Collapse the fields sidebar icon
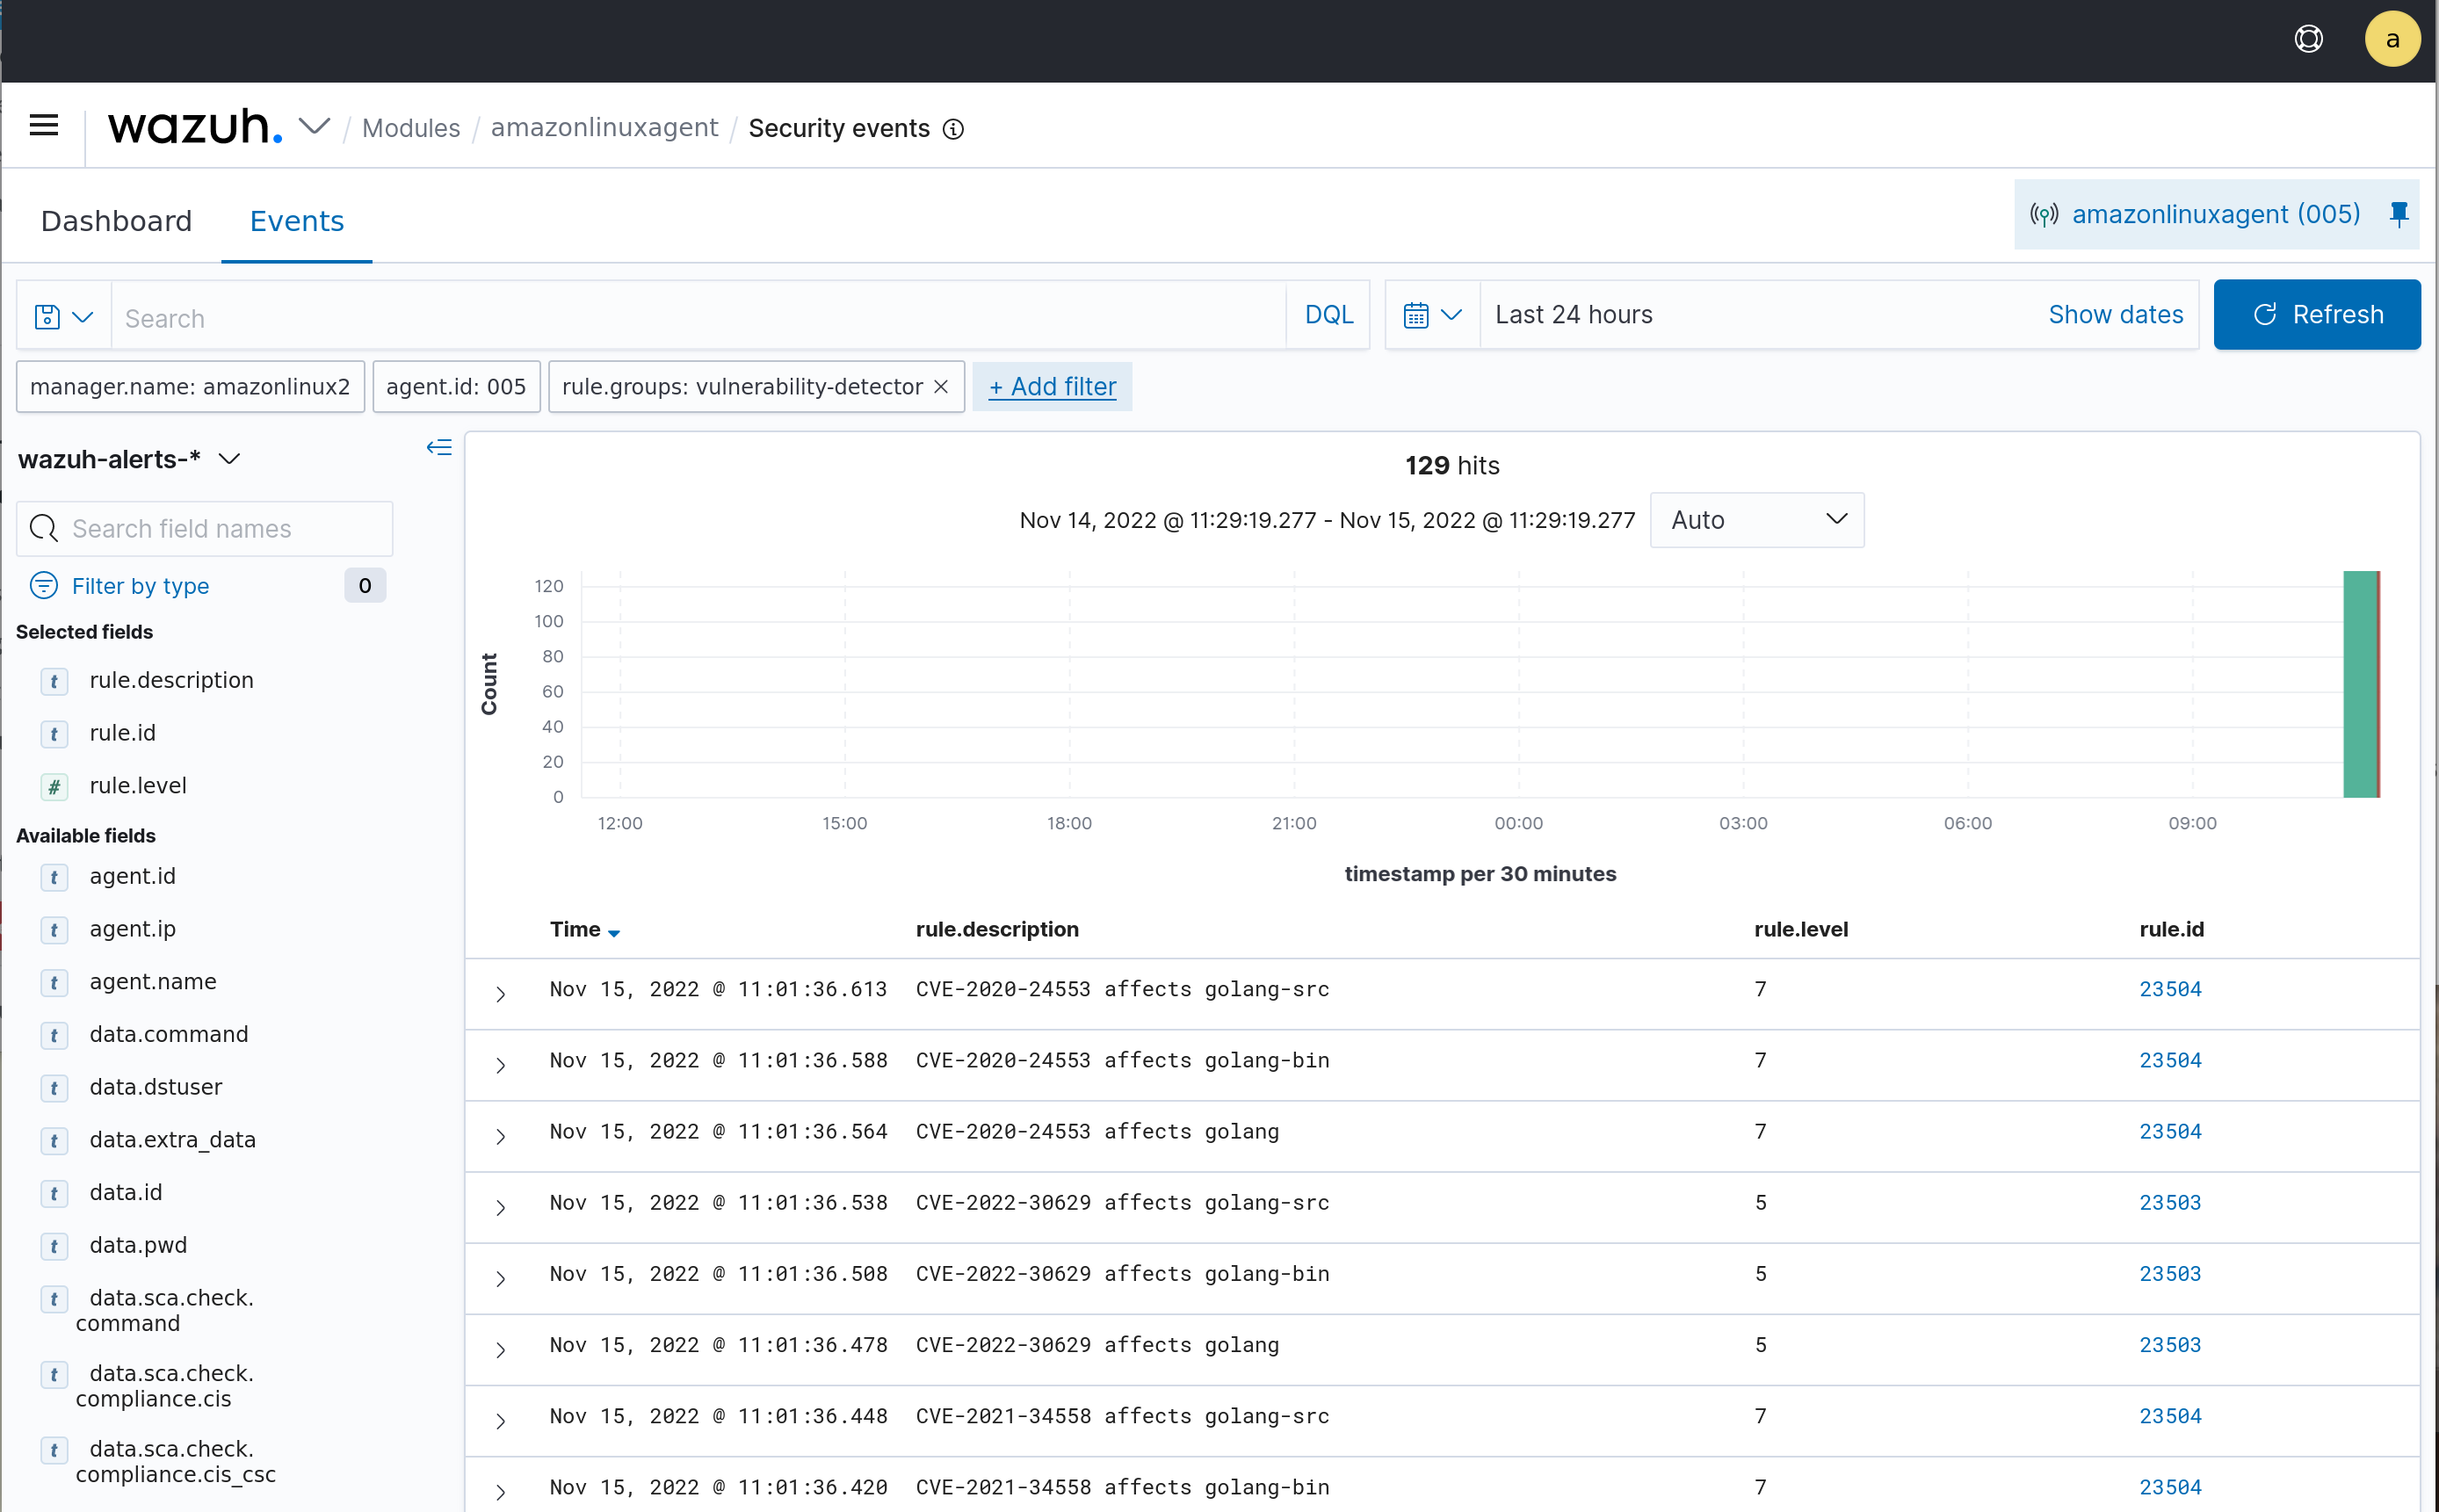Screen dimensions: 2439x1512 pyautogui.click(x=439, y=447)
